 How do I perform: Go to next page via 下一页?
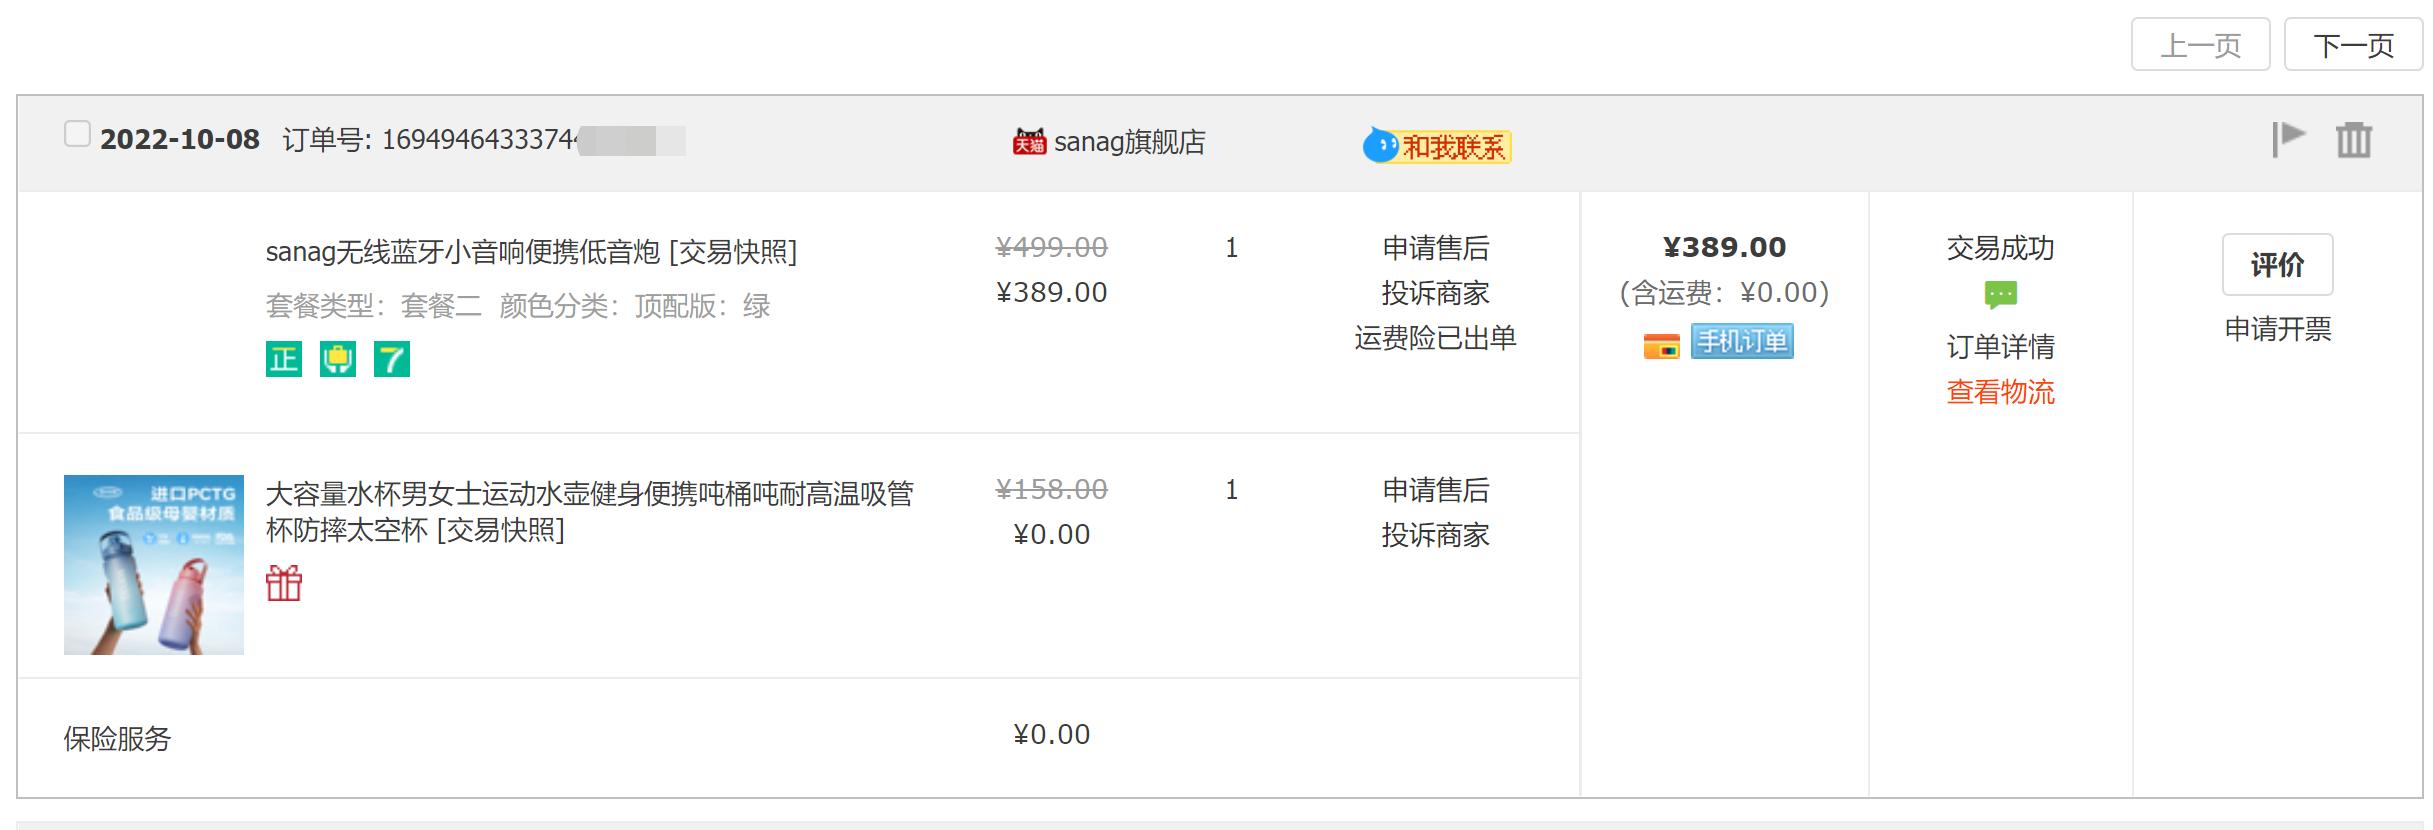[2352, 44]
